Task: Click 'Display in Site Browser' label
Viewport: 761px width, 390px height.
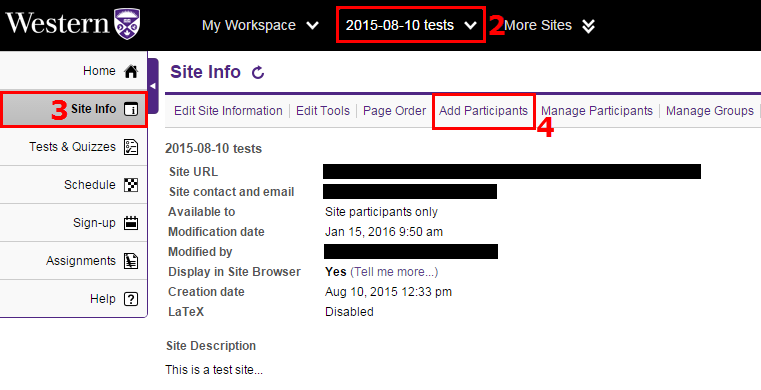Action: click(x=234, y=272)
